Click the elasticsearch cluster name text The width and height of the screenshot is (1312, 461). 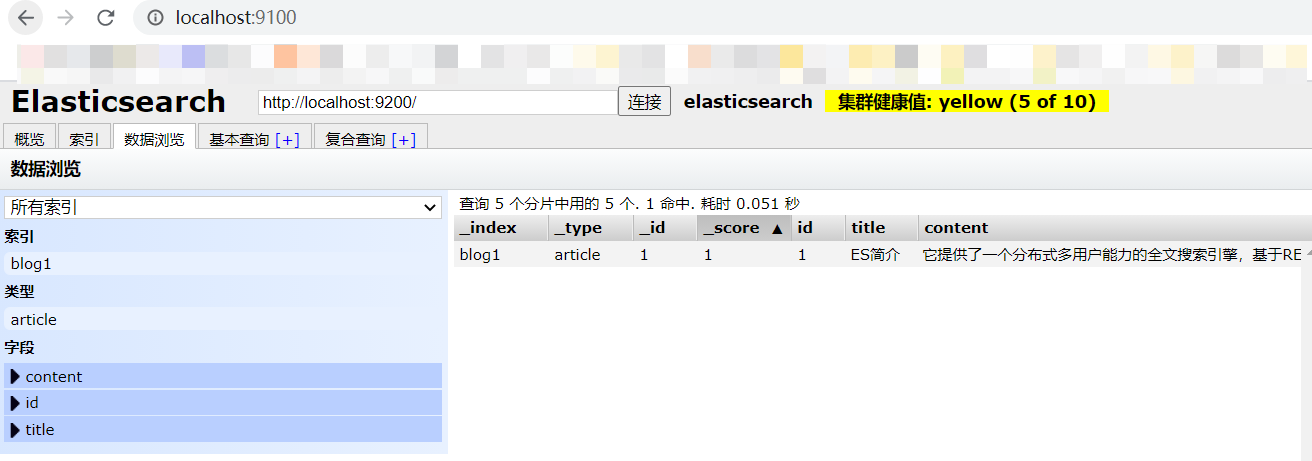click(x=748, y=101)
